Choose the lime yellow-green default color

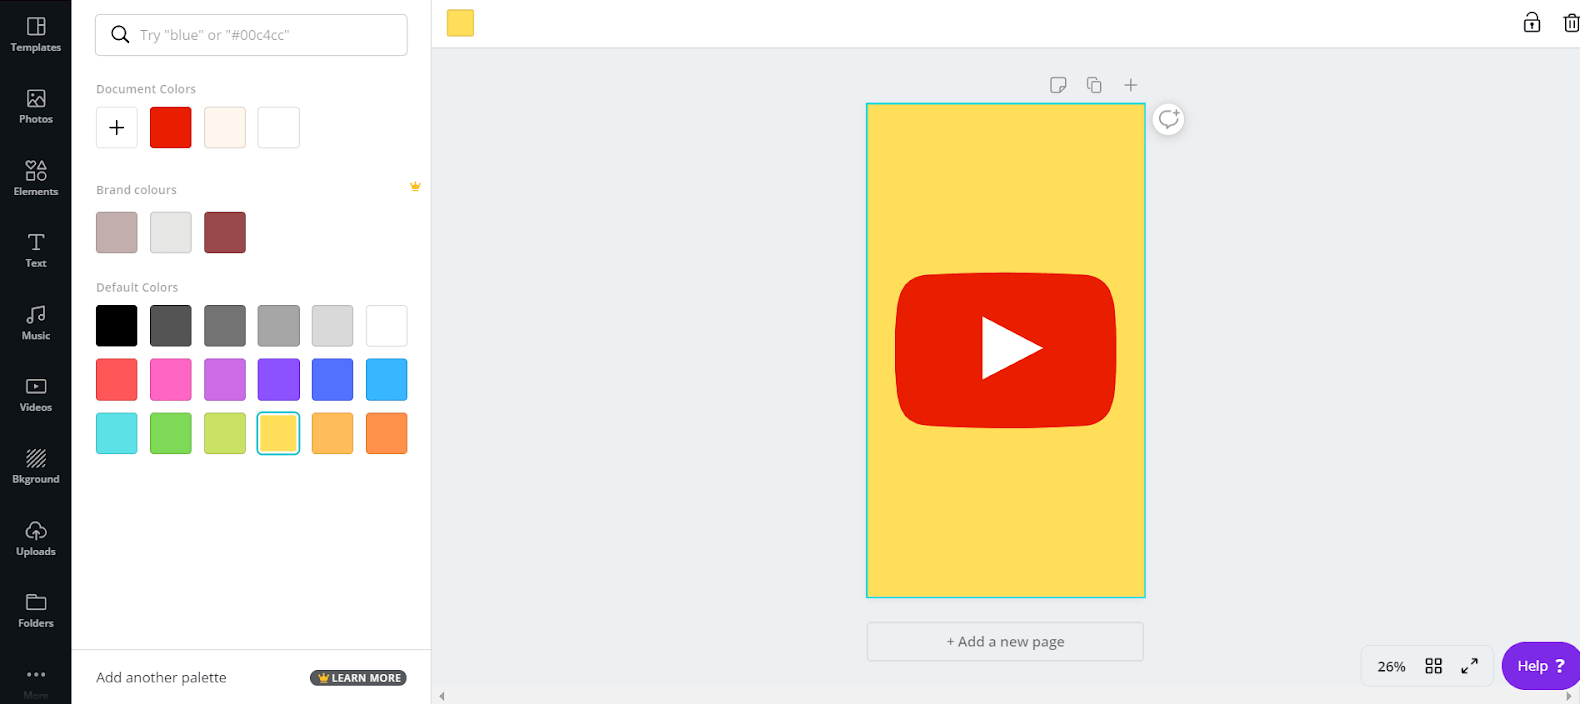225,434
